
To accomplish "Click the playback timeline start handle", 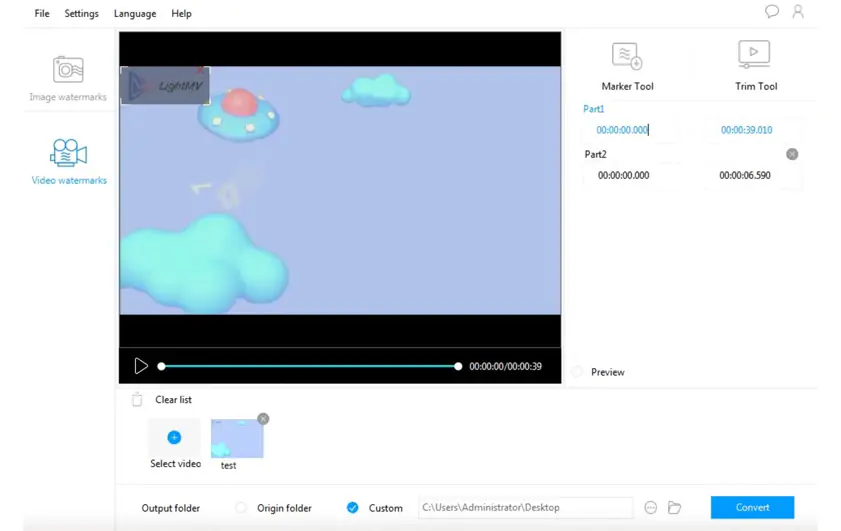I will [x=161, y=366].
